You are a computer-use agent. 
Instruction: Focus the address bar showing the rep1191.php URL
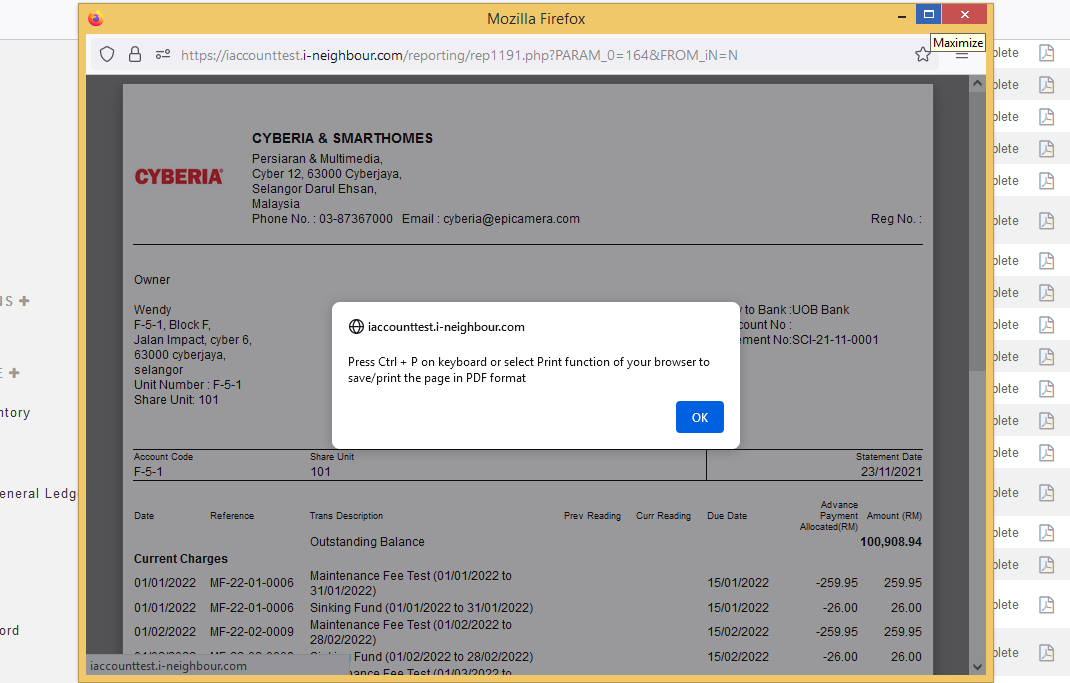[459, 55]
